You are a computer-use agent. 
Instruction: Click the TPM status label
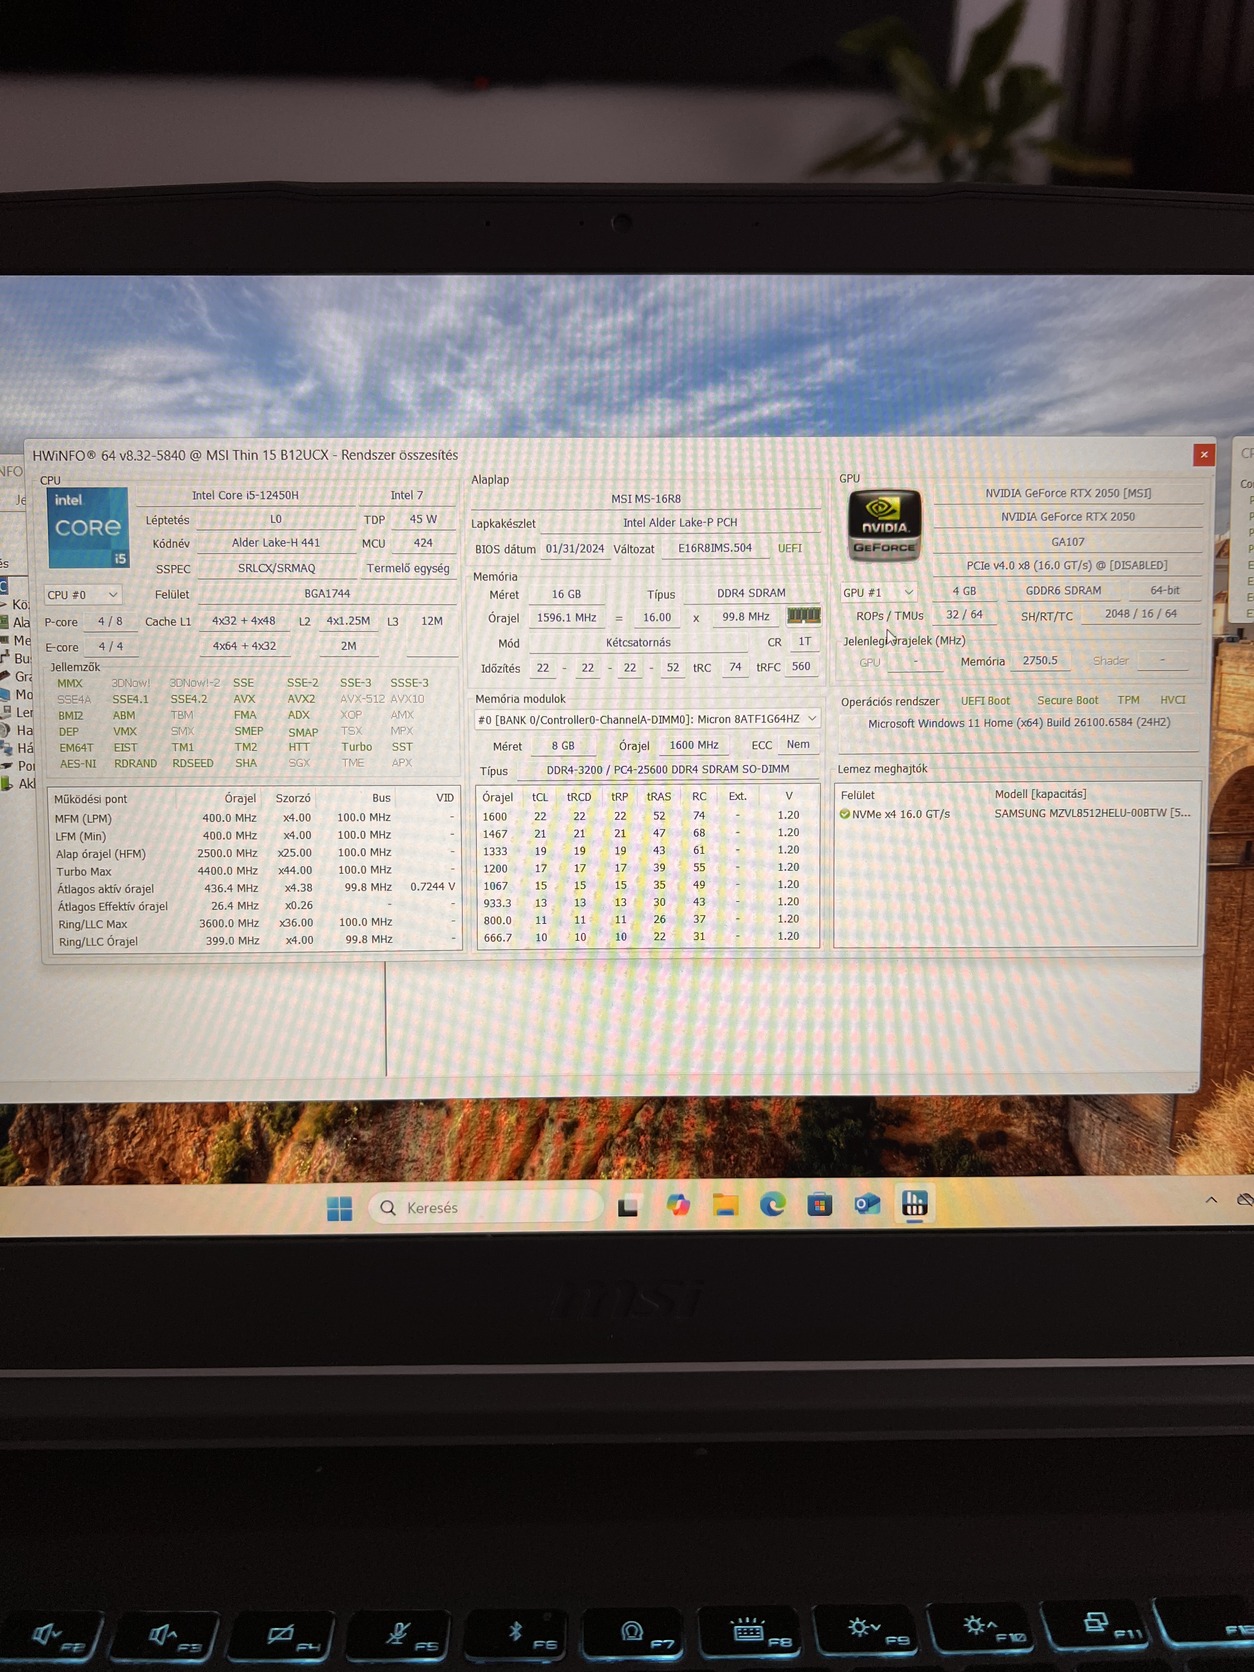click(x=1128, y=700)
